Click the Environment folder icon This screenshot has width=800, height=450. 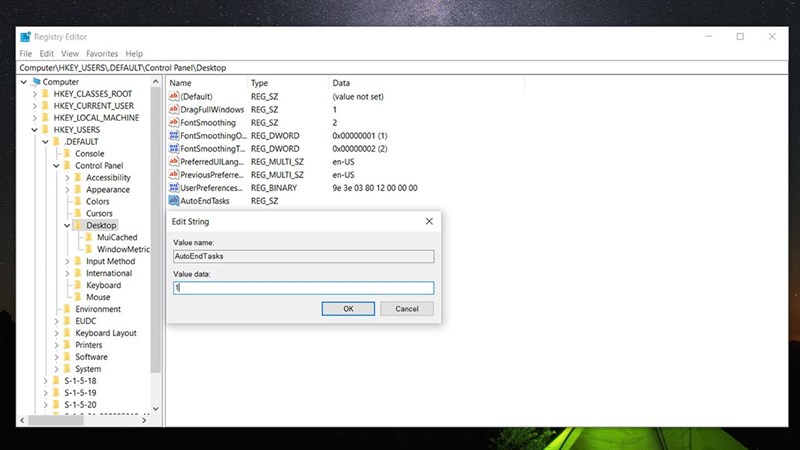pos(67,309)
